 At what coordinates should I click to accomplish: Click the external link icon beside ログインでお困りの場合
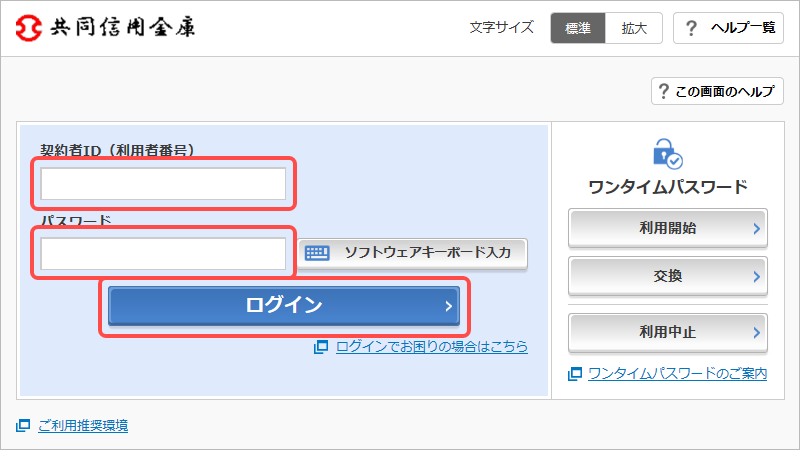click(320, 347)
